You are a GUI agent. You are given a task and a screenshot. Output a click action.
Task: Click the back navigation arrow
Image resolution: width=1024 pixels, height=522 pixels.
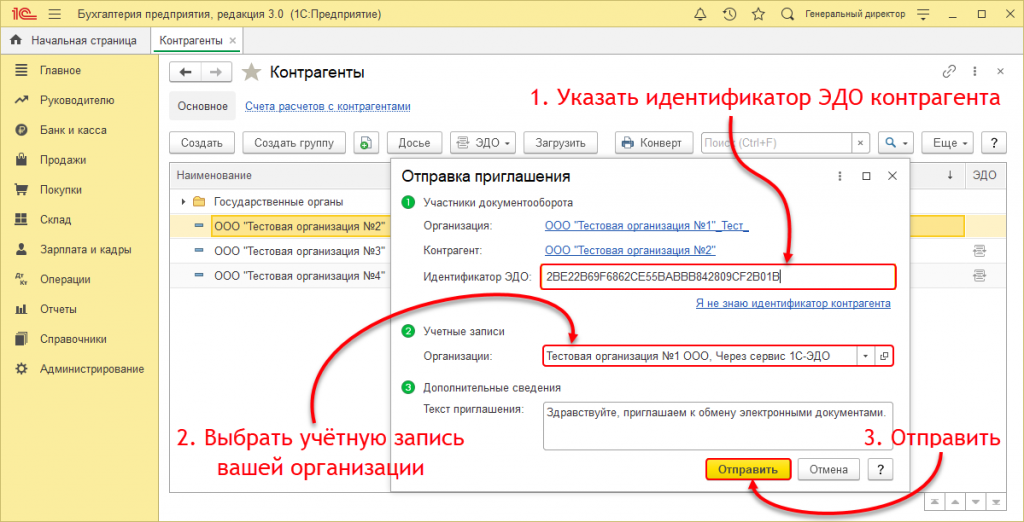pos(185,73)
